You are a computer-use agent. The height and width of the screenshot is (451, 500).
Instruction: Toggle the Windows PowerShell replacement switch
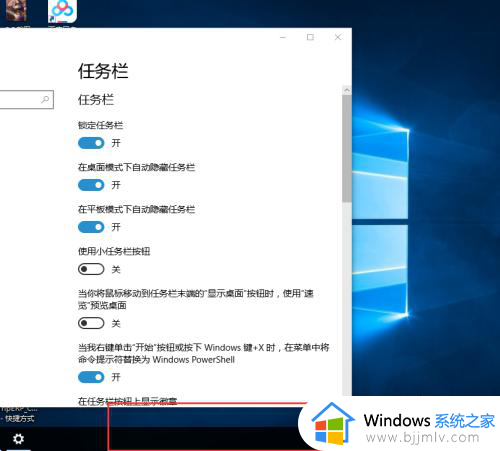pos(91,377)
